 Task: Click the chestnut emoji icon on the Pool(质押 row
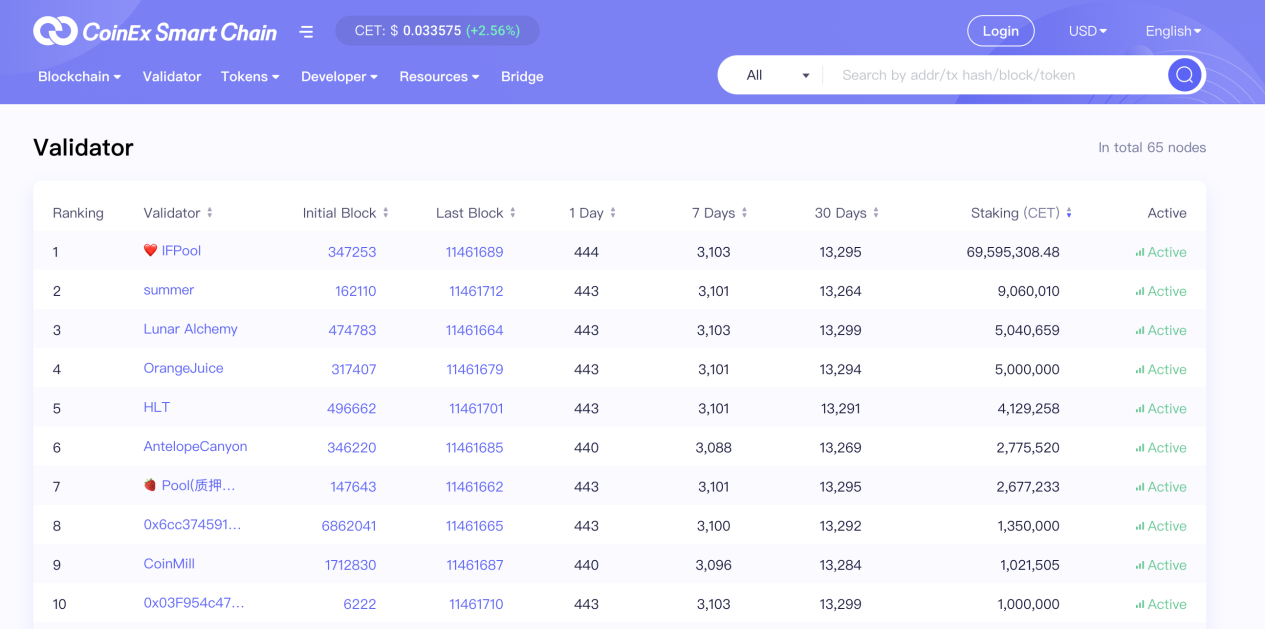pyautogui.click(x=151, y=486)
